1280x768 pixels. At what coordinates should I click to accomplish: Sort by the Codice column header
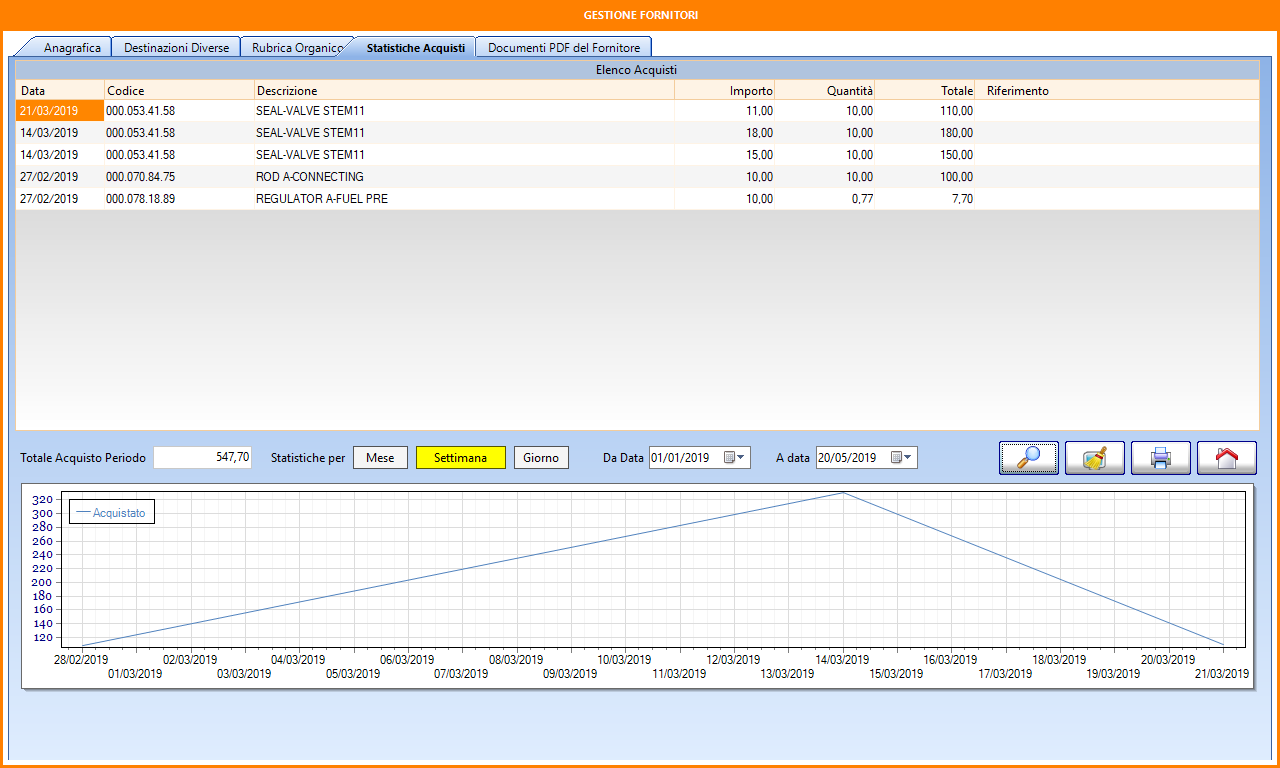[x=179, y=90]
